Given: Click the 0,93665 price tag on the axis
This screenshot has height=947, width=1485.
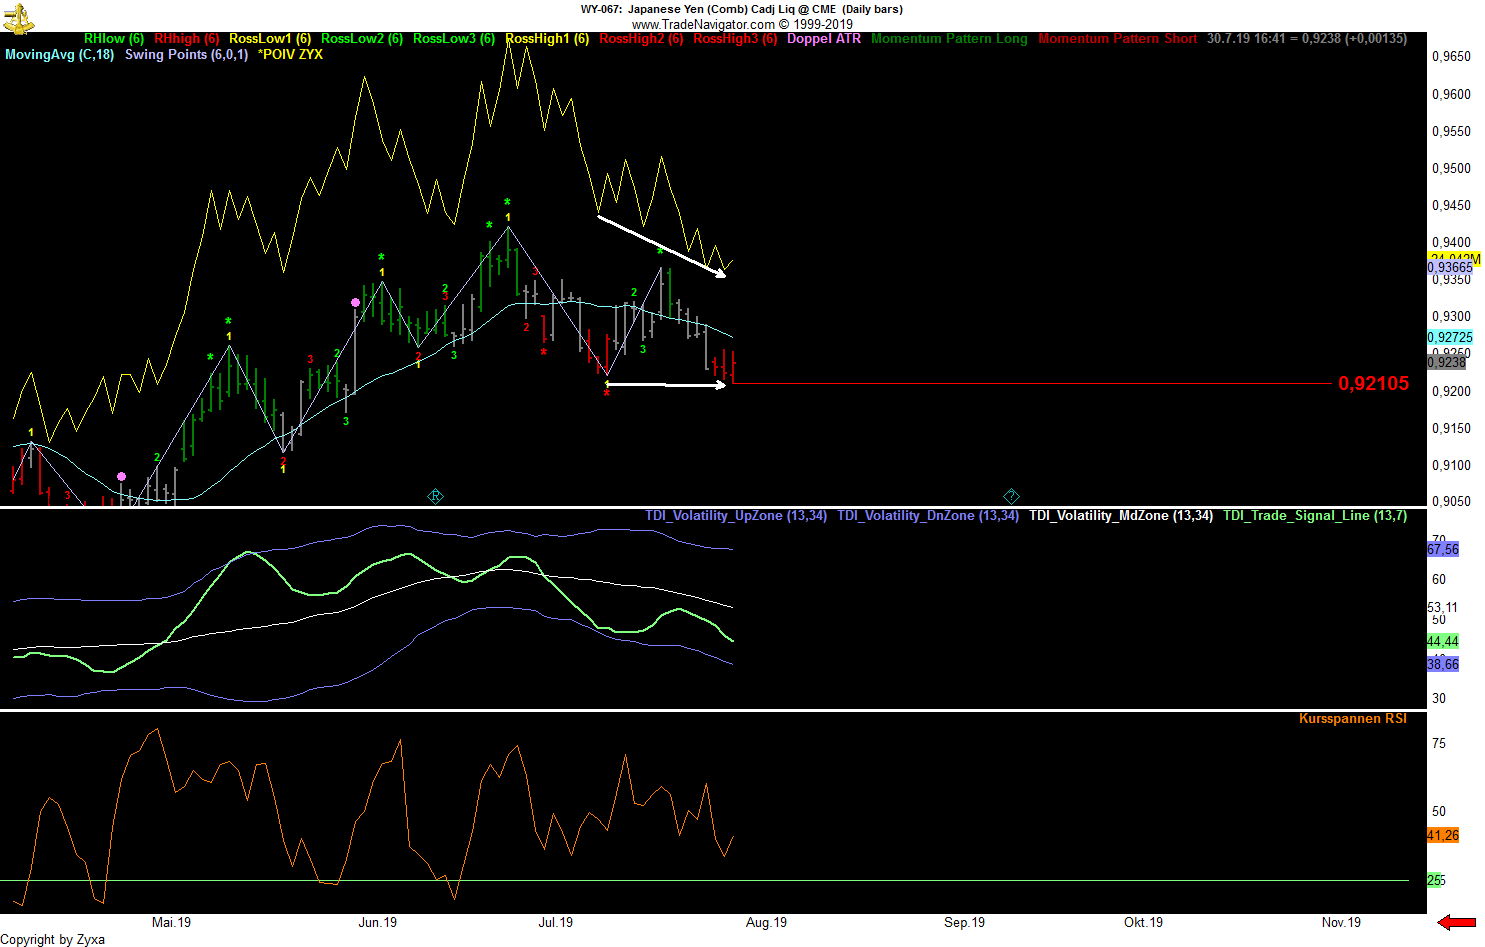Looking at the screenshot, I should (1450, 268).
